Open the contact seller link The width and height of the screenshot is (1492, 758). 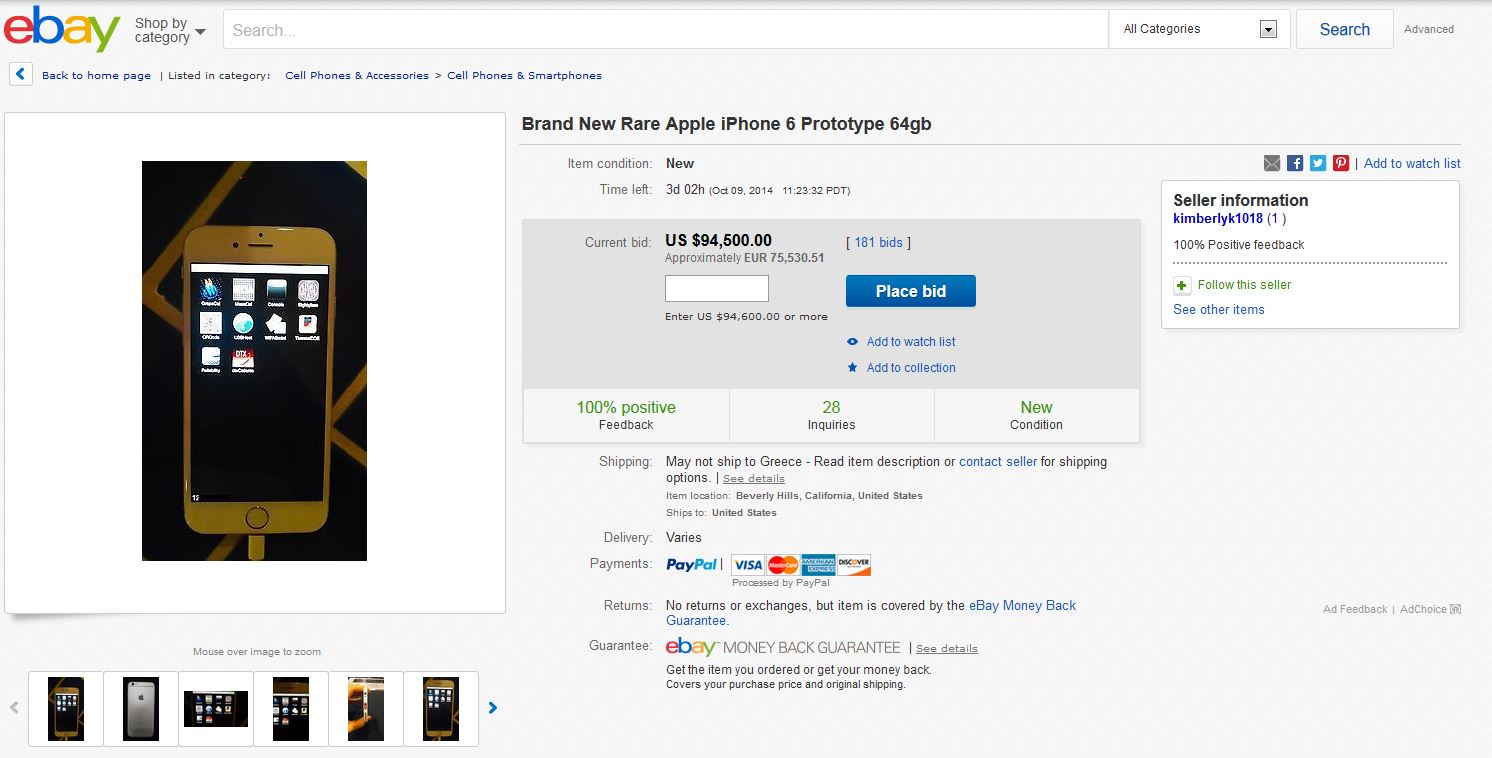[x=997, y=461]
